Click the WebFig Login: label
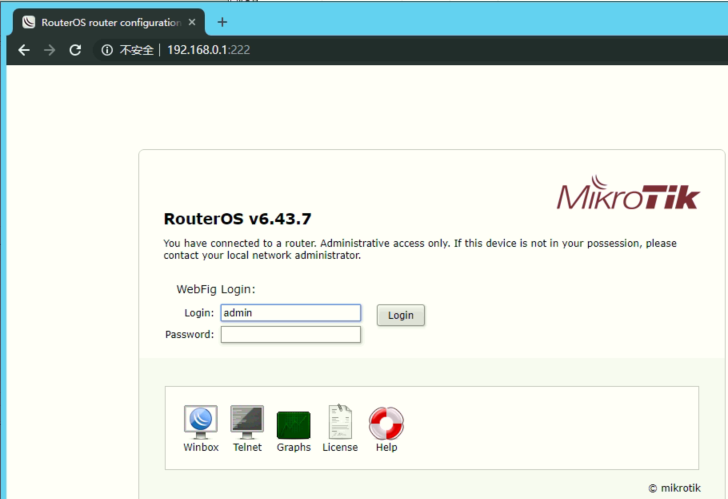 point(216,289)
